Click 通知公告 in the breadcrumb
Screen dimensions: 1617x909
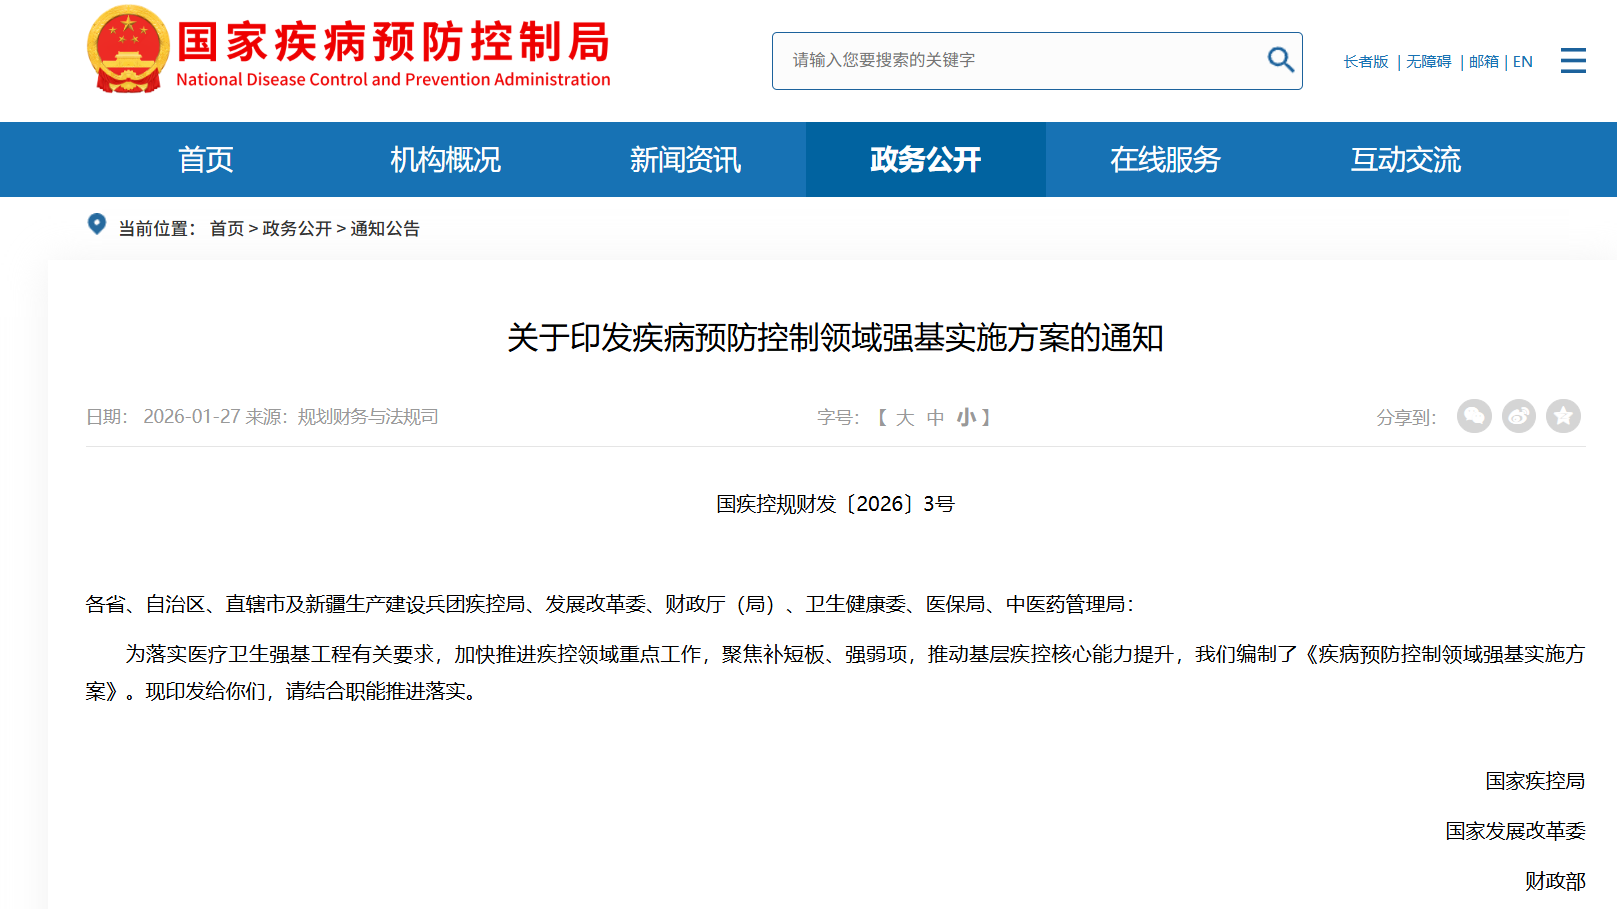385,229
